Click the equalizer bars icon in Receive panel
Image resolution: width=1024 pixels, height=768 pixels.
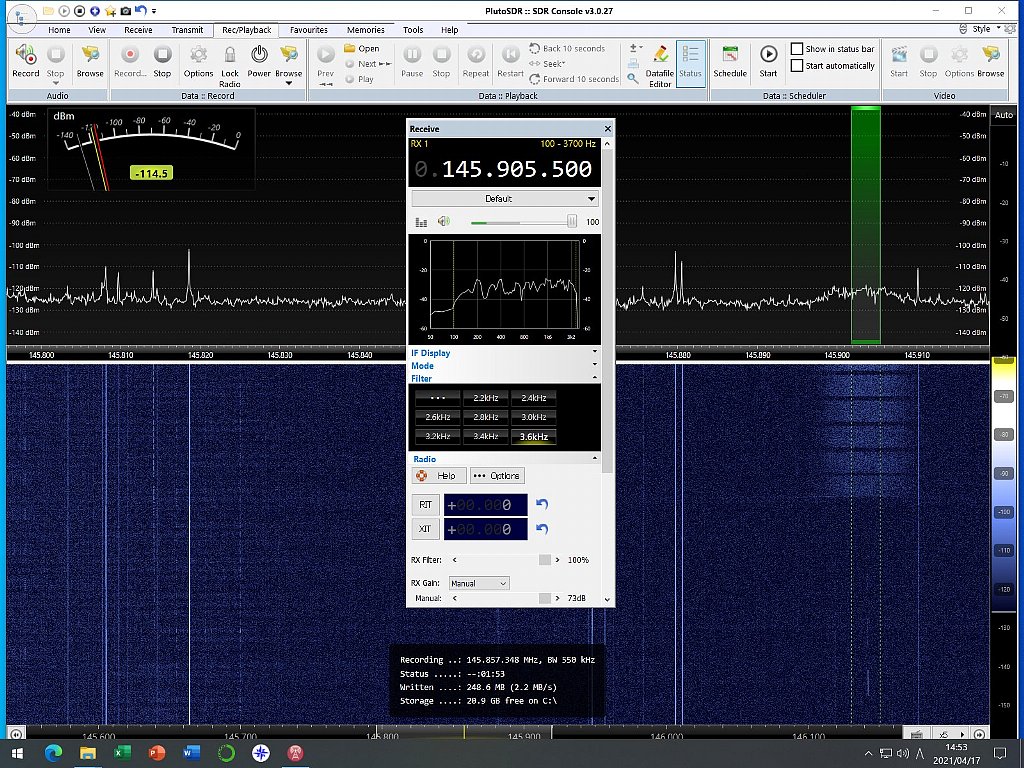pos(421,222)
